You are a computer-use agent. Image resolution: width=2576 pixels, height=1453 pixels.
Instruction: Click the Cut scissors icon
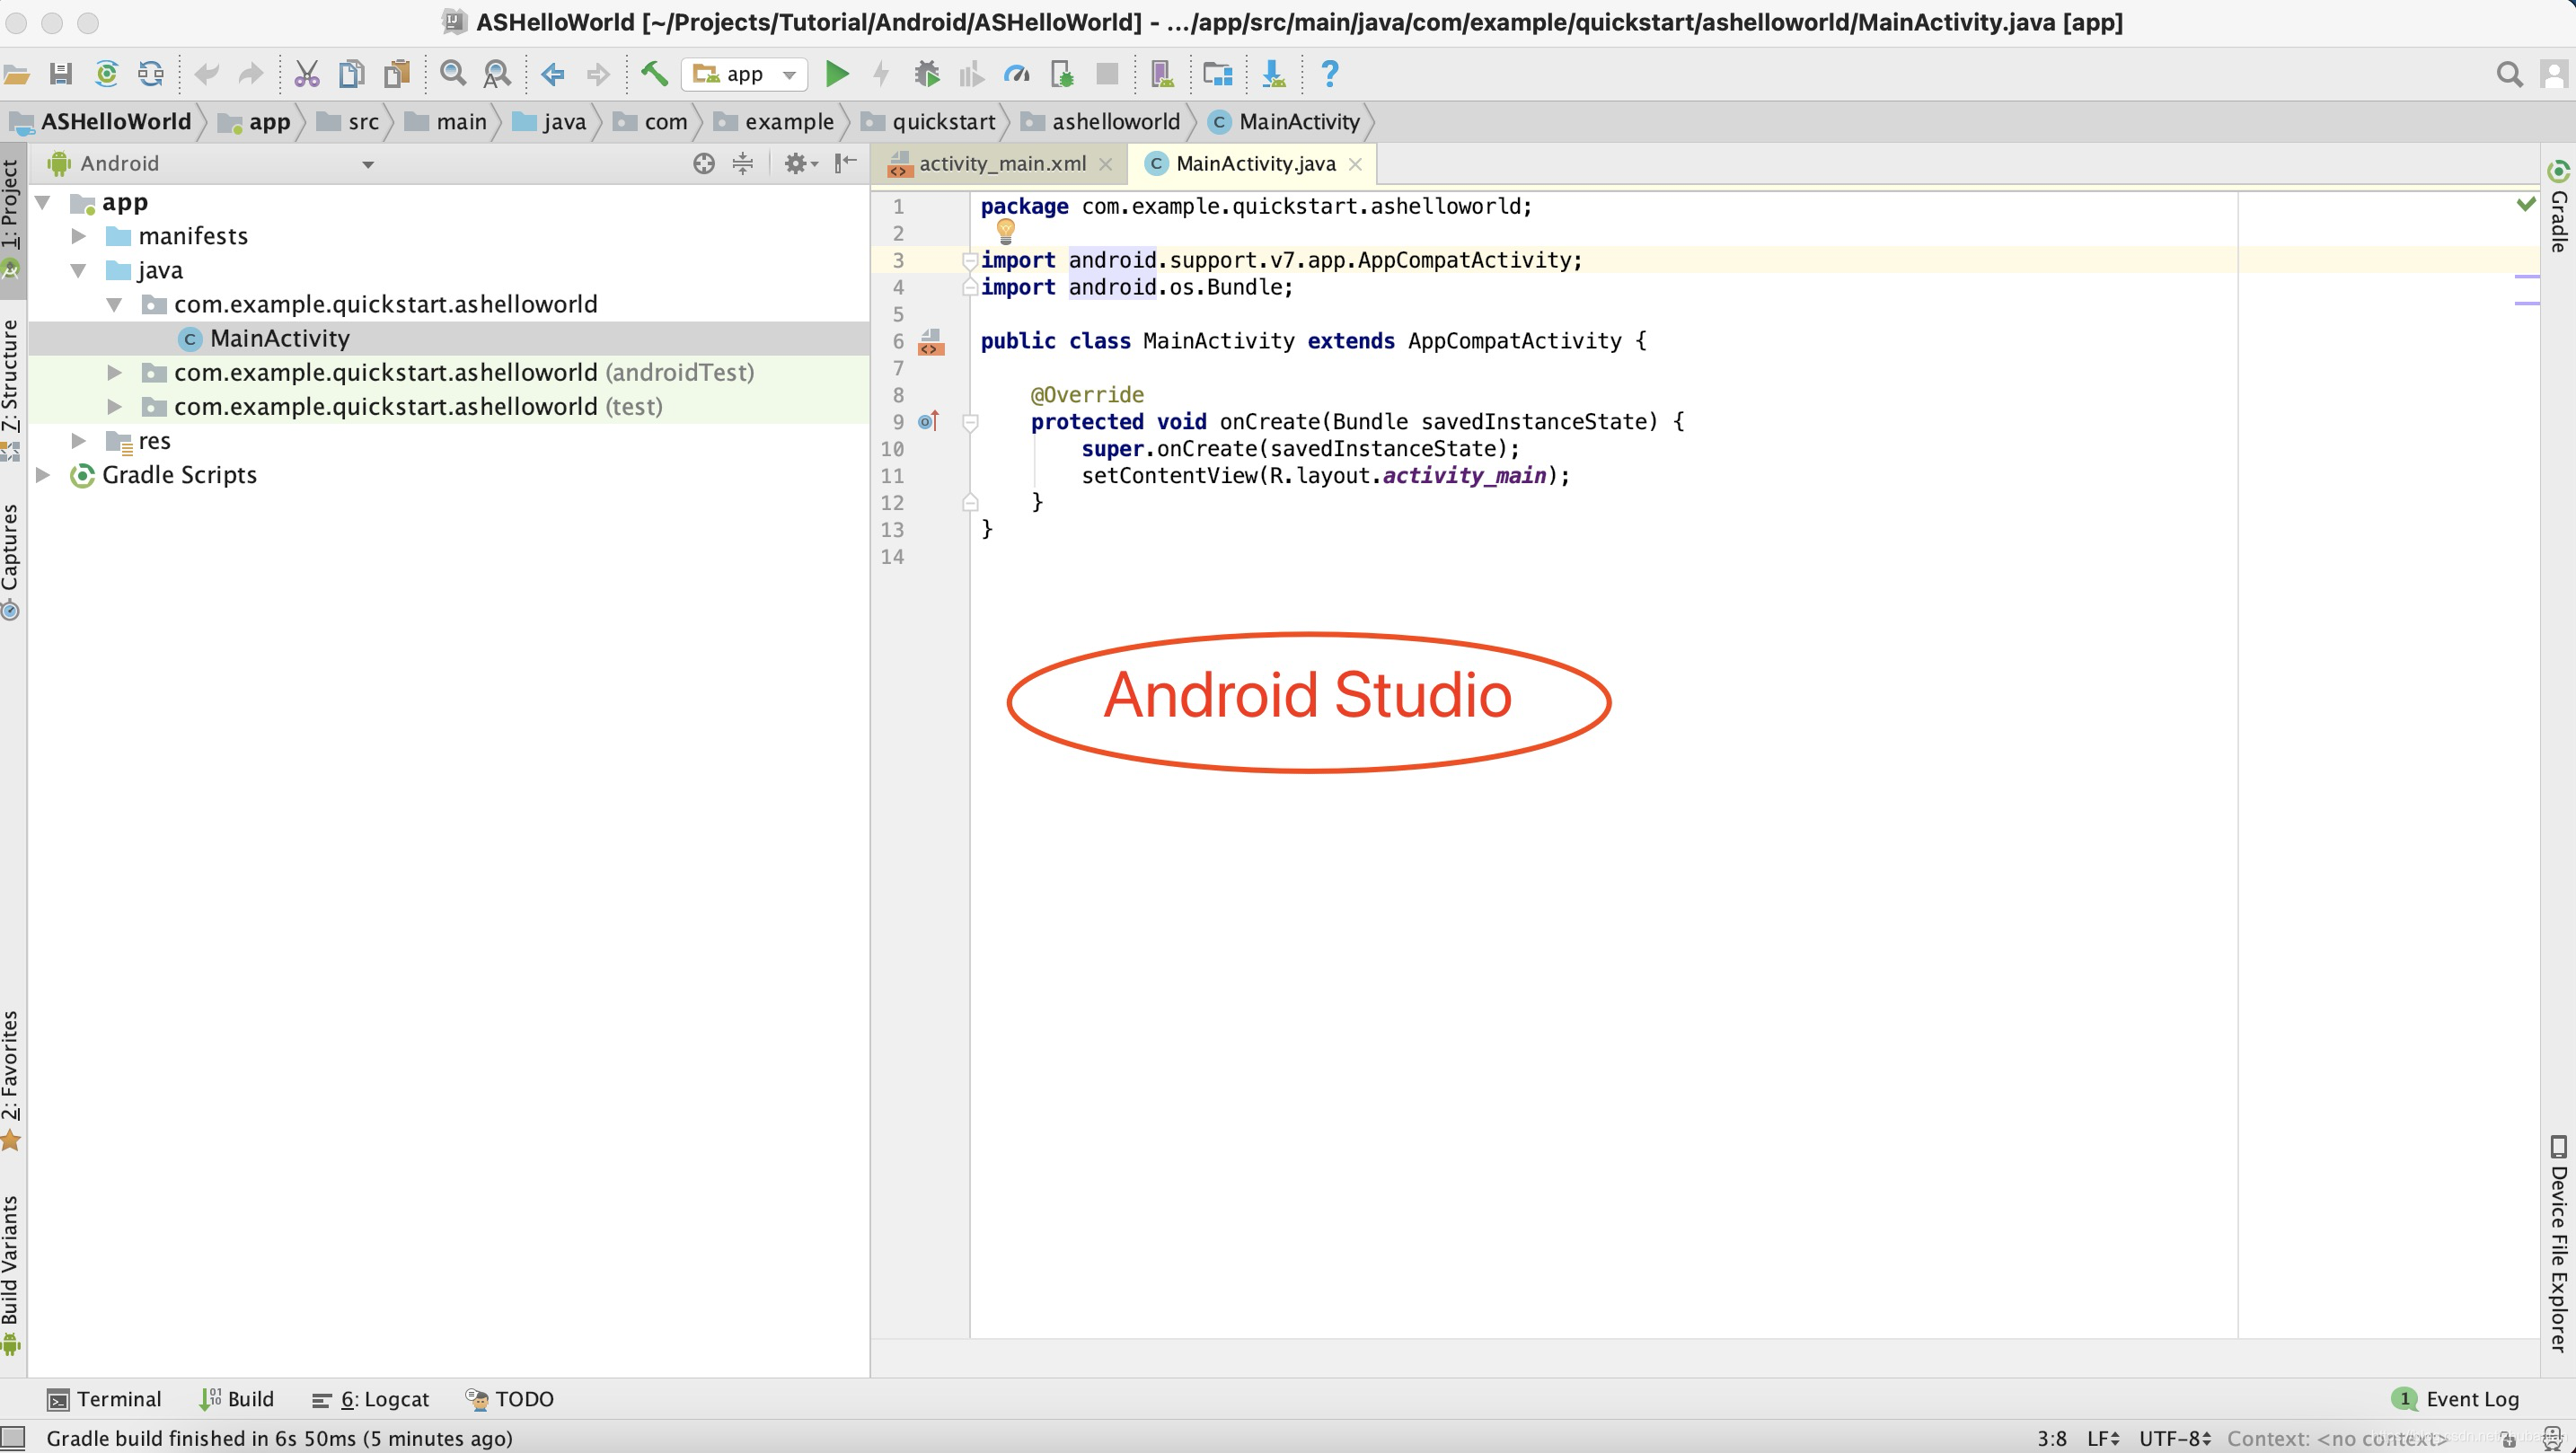306,74
